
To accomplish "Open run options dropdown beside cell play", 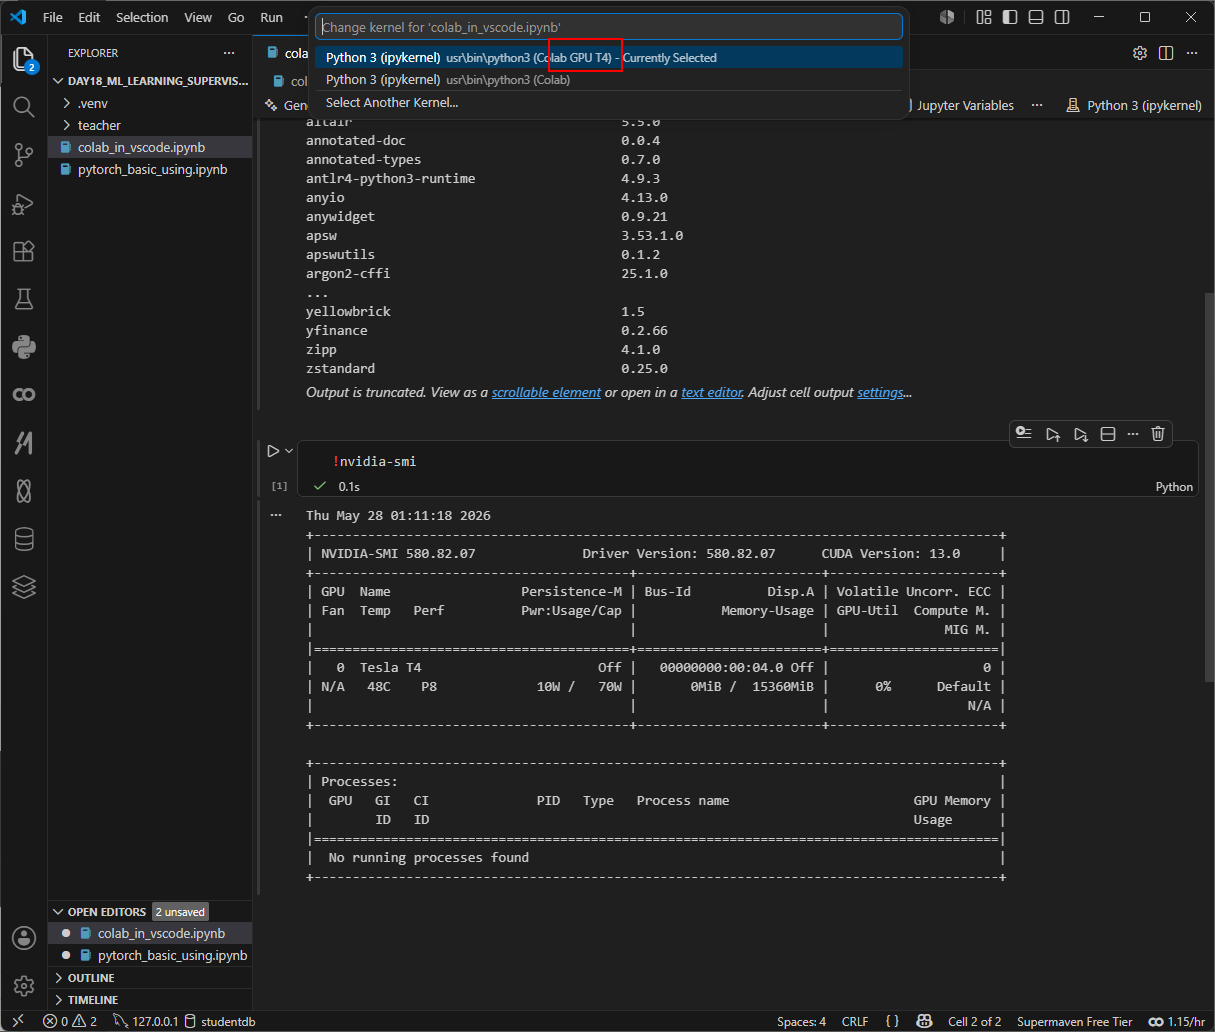I will (289, 451).
